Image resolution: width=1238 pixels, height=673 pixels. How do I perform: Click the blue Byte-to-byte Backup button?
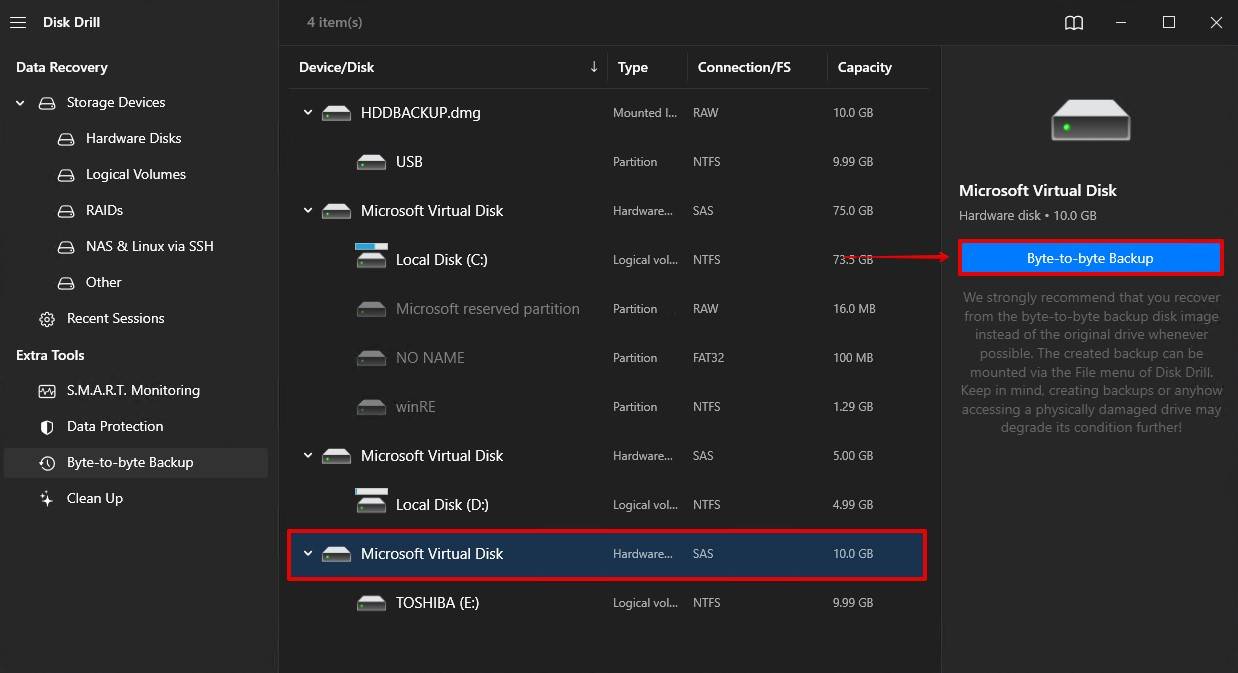tap(1090, 258)
